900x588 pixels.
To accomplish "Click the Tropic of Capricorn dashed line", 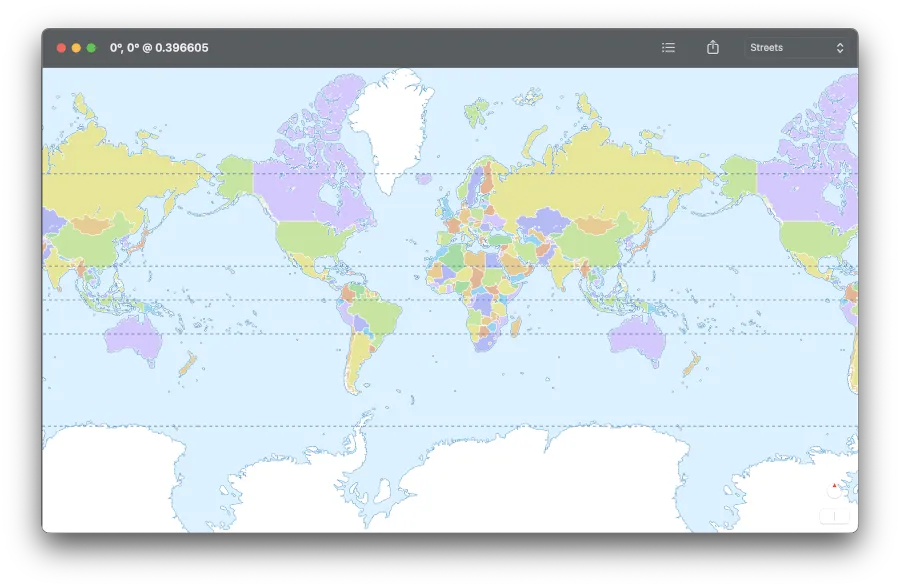I will click(x=250, y=334).
